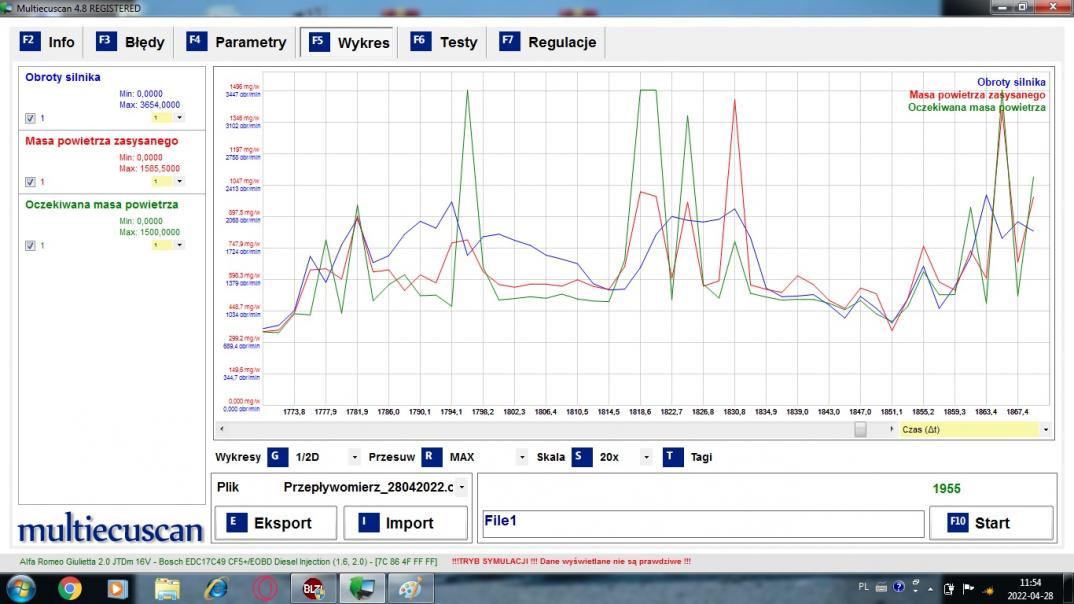The width and height of the screenshot is (1074, 604).
Task: Uncheck the Obroty silnika series checkbox
Action: click(30, 118)
